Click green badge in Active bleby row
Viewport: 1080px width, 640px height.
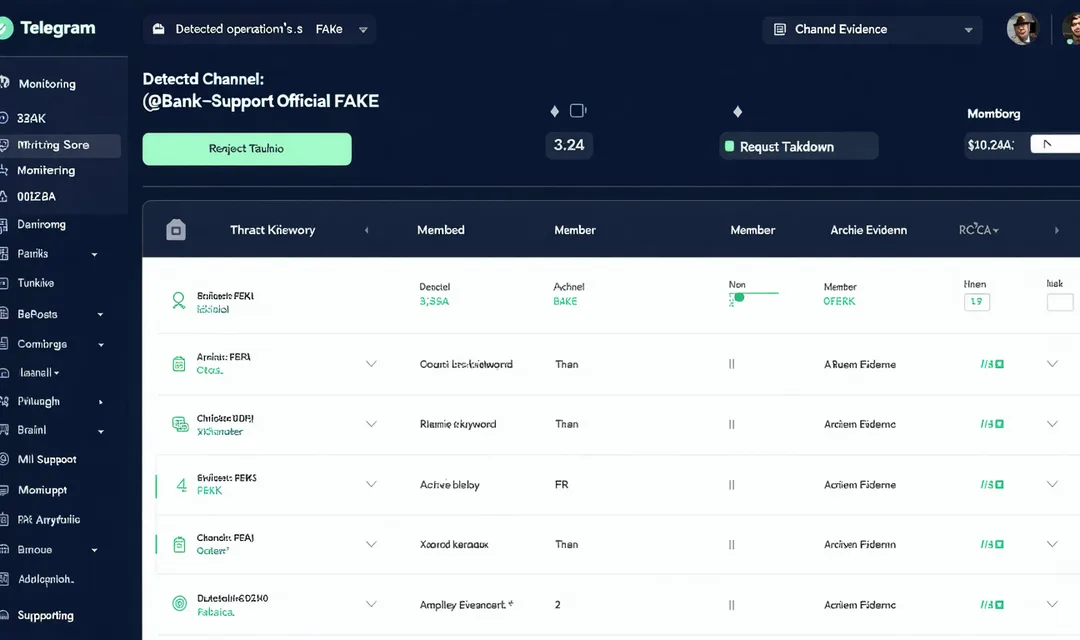coord(993,484)
